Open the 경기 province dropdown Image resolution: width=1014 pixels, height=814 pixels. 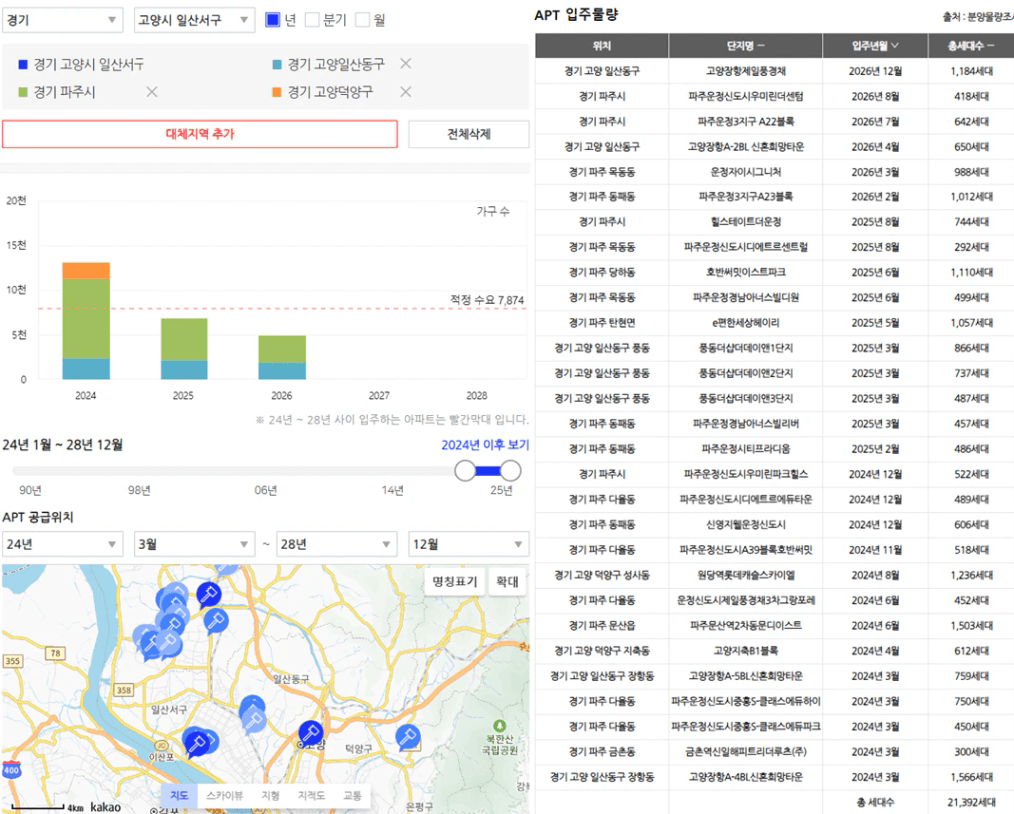(x=63, y=20)
